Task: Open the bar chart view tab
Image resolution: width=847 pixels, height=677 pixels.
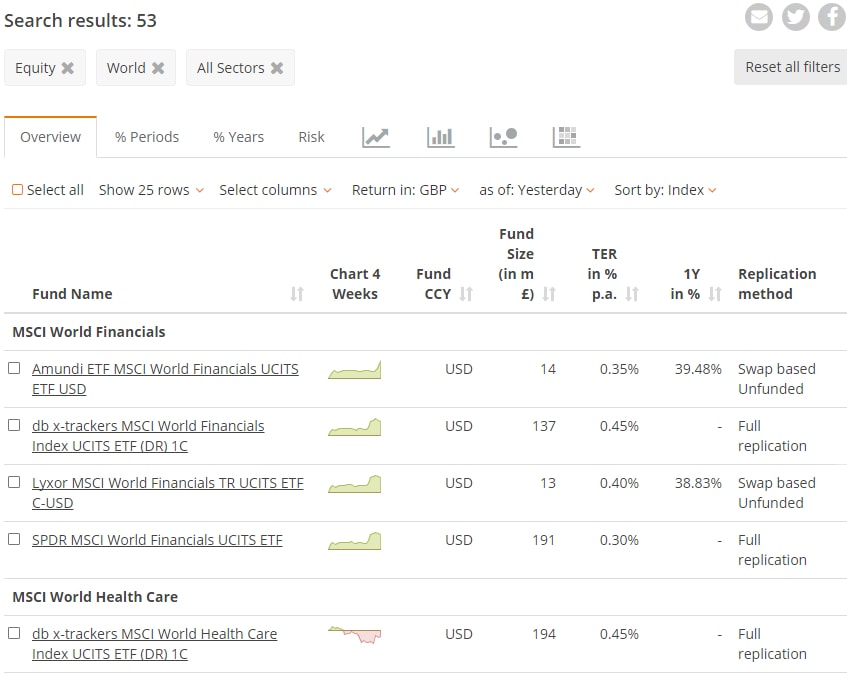Action: click(440, 137)
